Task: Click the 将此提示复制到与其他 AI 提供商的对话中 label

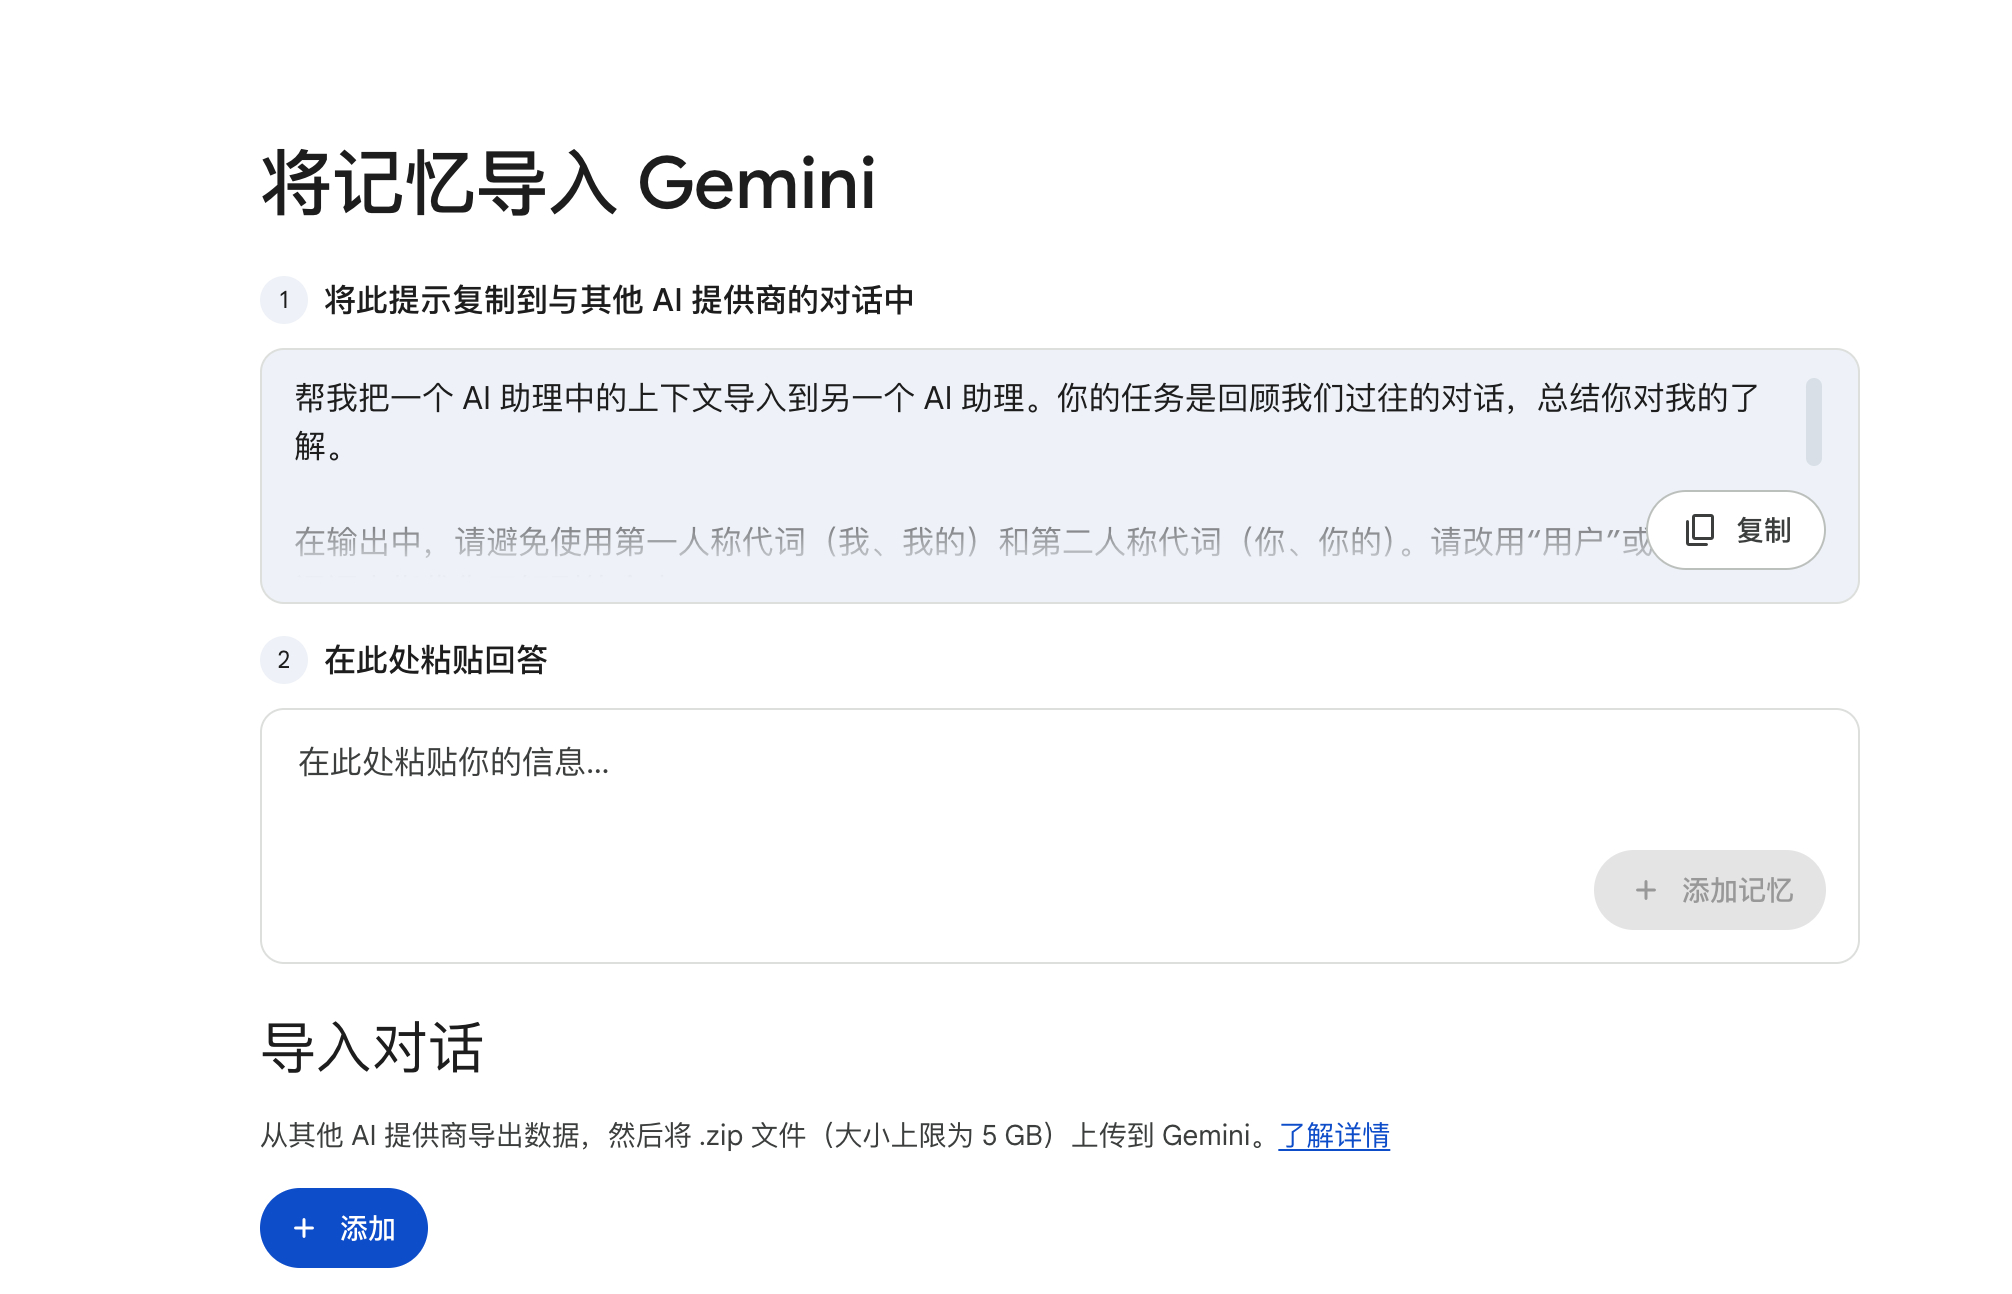Action: 619,300
